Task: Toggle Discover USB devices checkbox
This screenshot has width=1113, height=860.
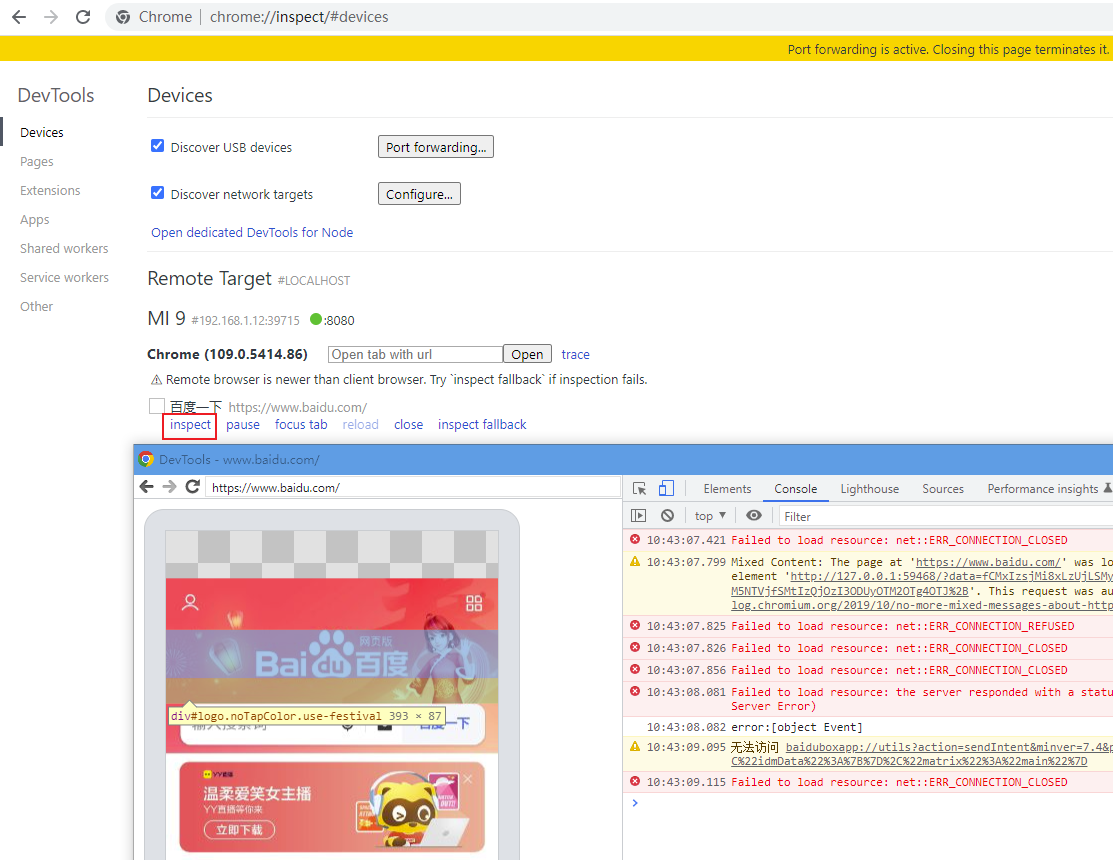Action: click(x=158, y=146)
